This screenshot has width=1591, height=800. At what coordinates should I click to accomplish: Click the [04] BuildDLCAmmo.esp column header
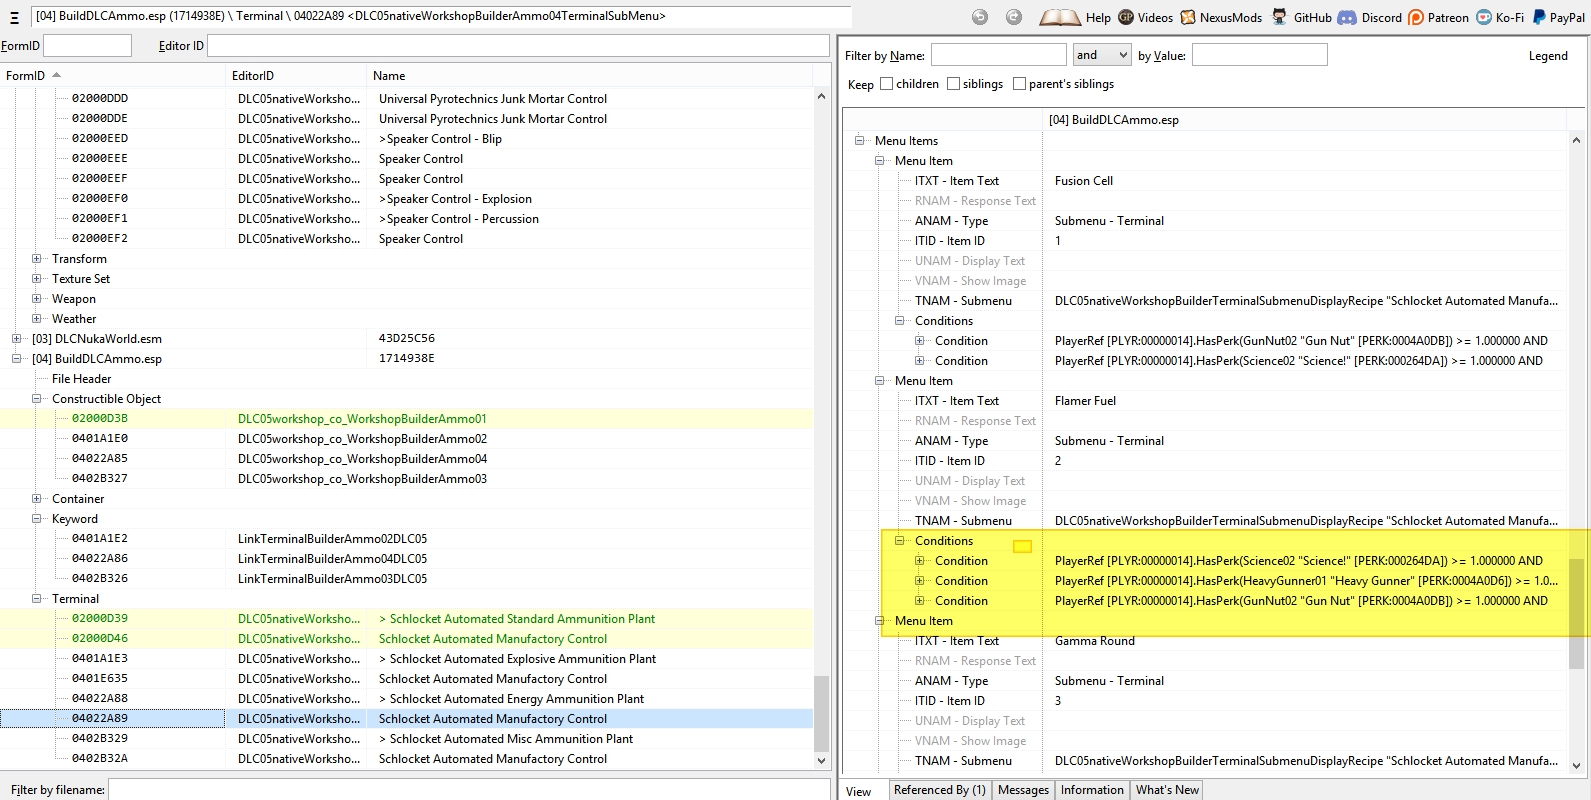click(x=1305, y=120)
